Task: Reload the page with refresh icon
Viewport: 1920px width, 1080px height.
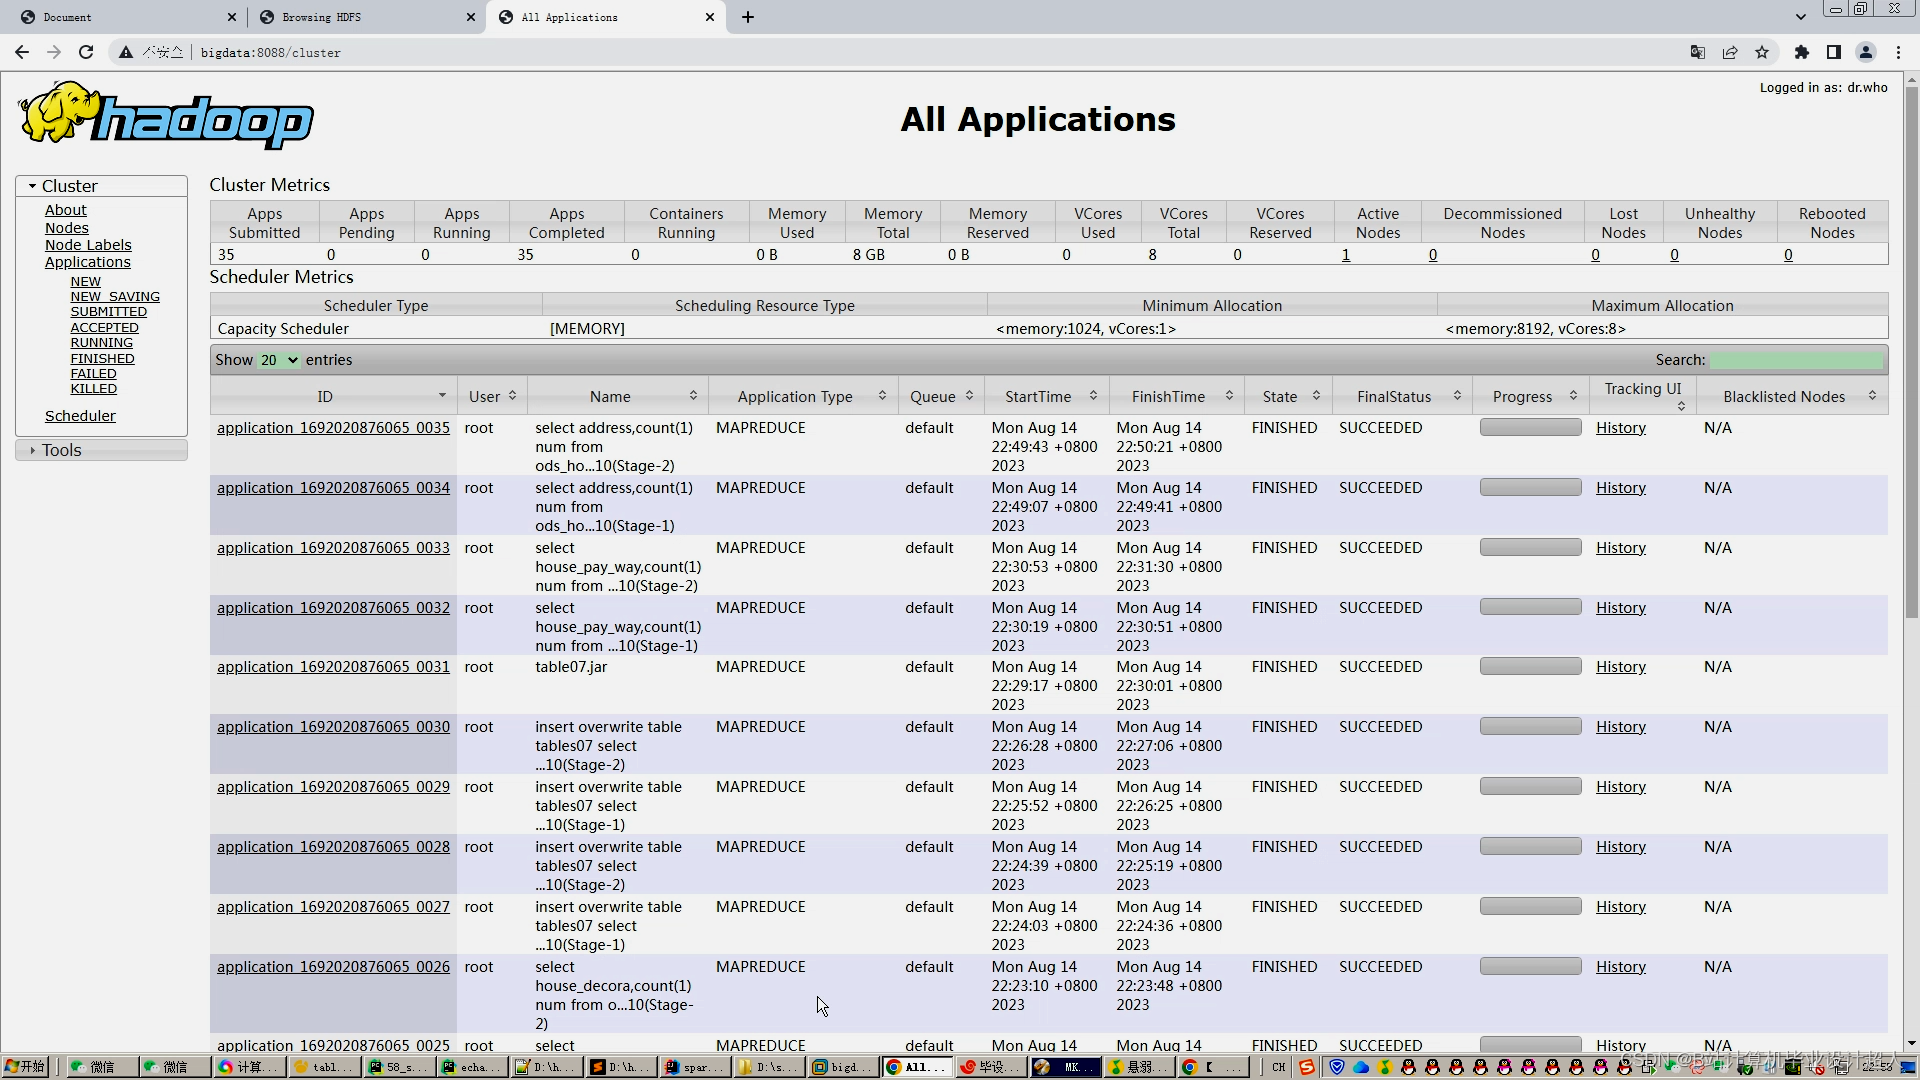Action: coord(86,52)
